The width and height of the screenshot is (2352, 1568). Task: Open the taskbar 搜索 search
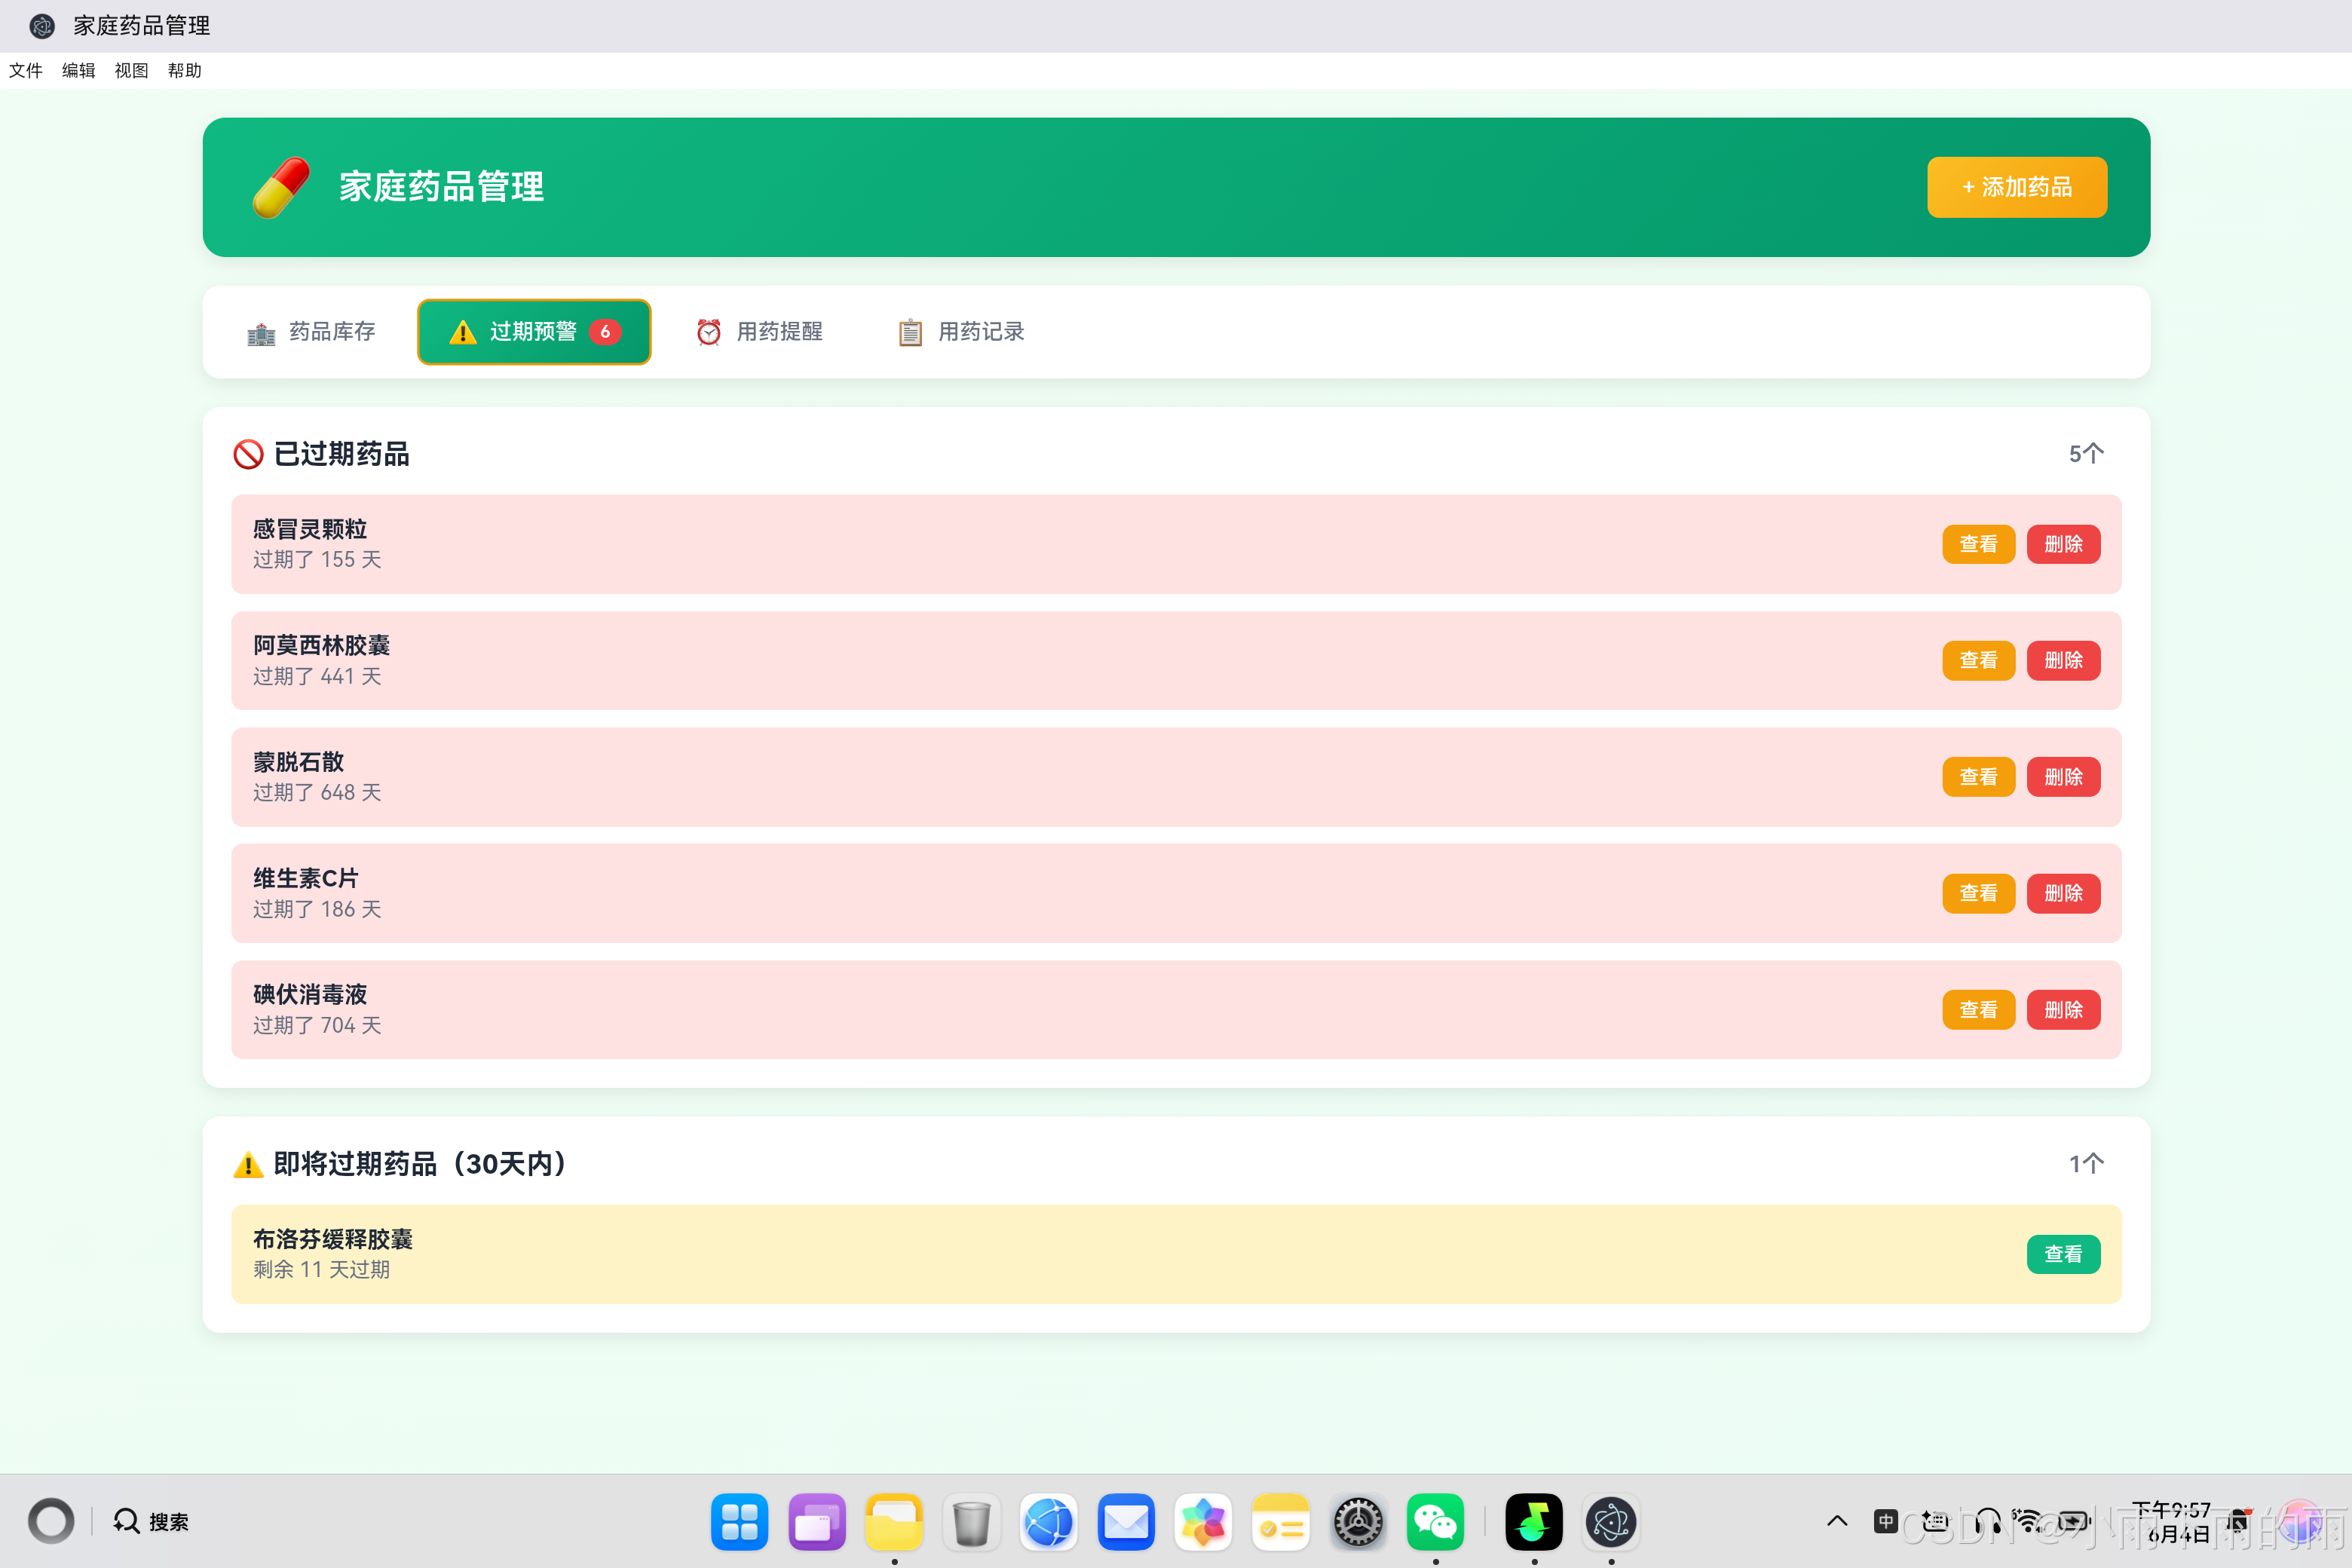click(x=151, y=1521)
